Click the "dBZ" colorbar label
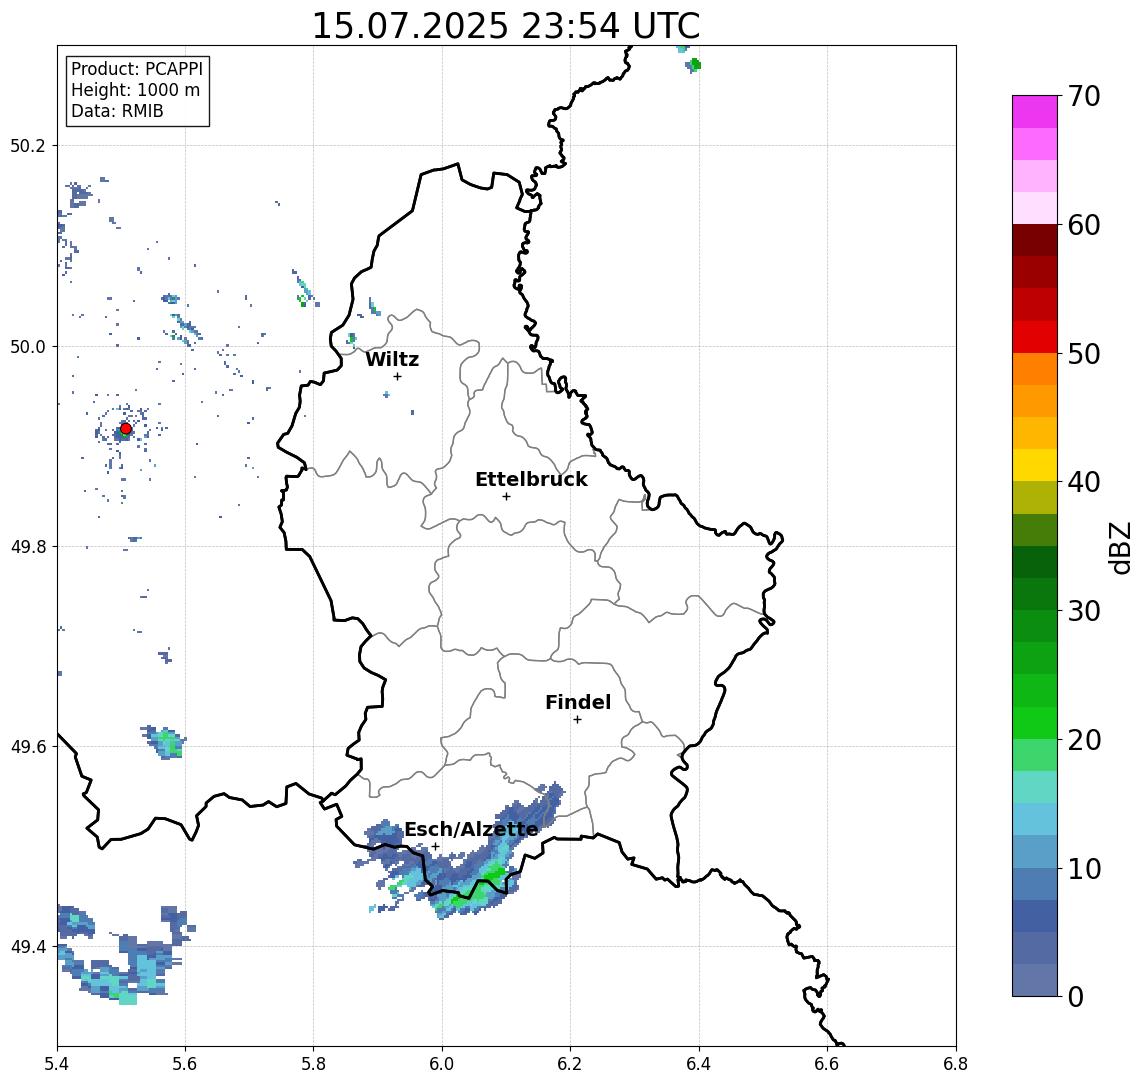The height and width of the screenshot is (1084, 1145). pyautogui.click(x=1119, y=547)
